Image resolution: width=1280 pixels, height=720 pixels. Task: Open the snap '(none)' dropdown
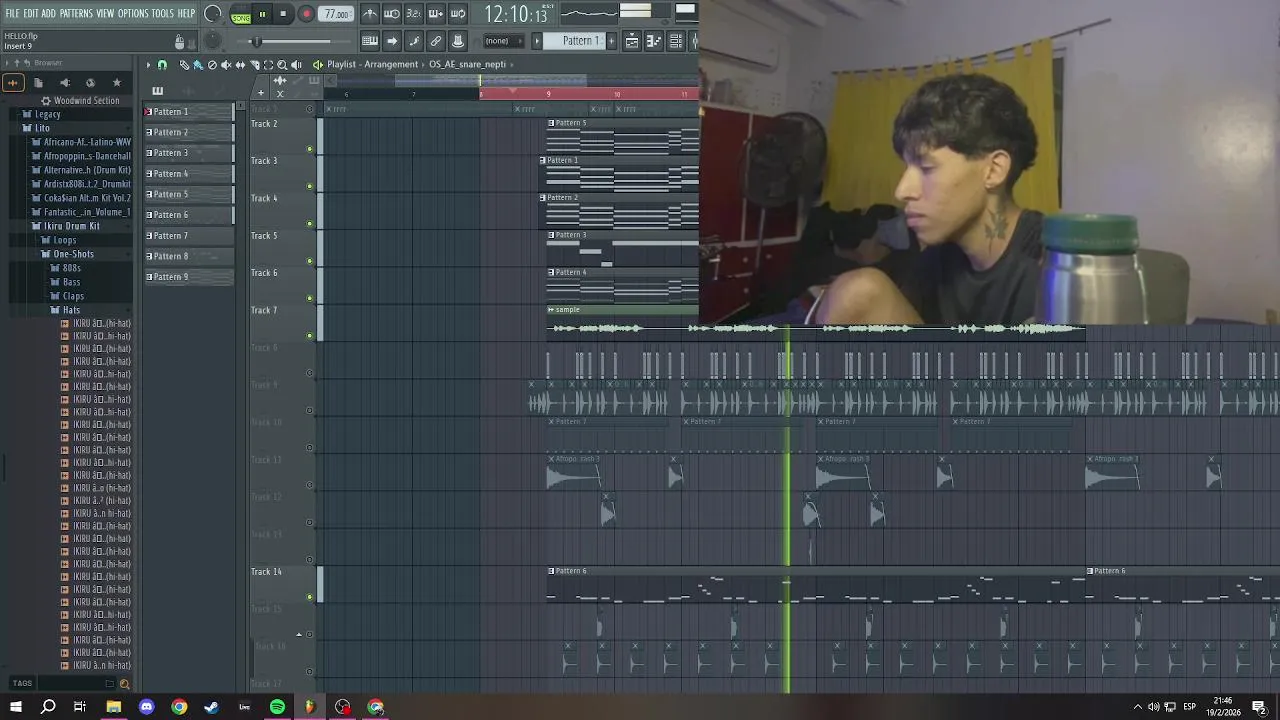point(503,41)
